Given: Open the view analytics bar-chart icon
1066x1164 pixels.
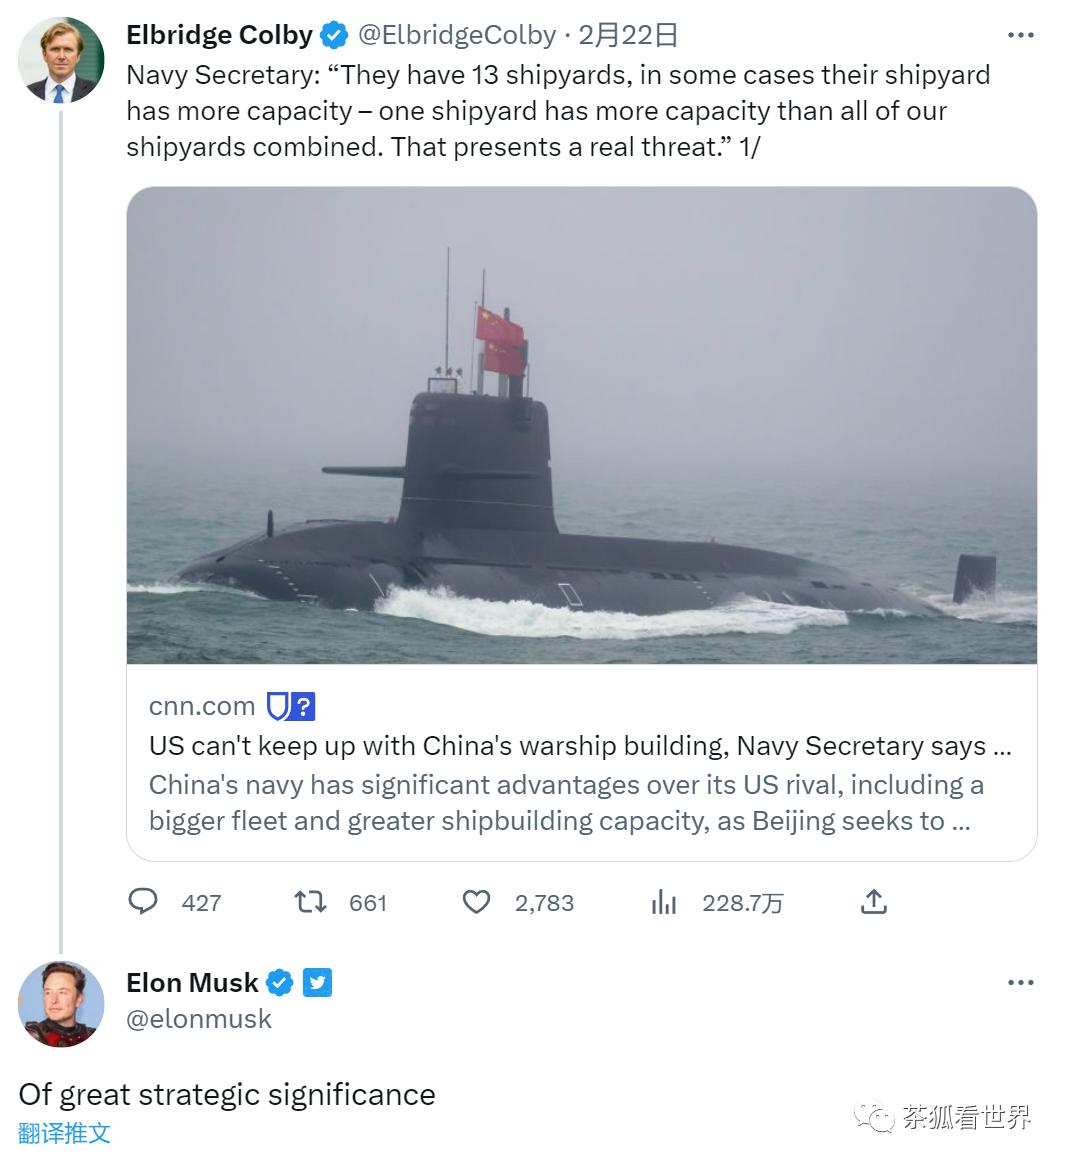Looking at the screenshot, I should [663, 902].
